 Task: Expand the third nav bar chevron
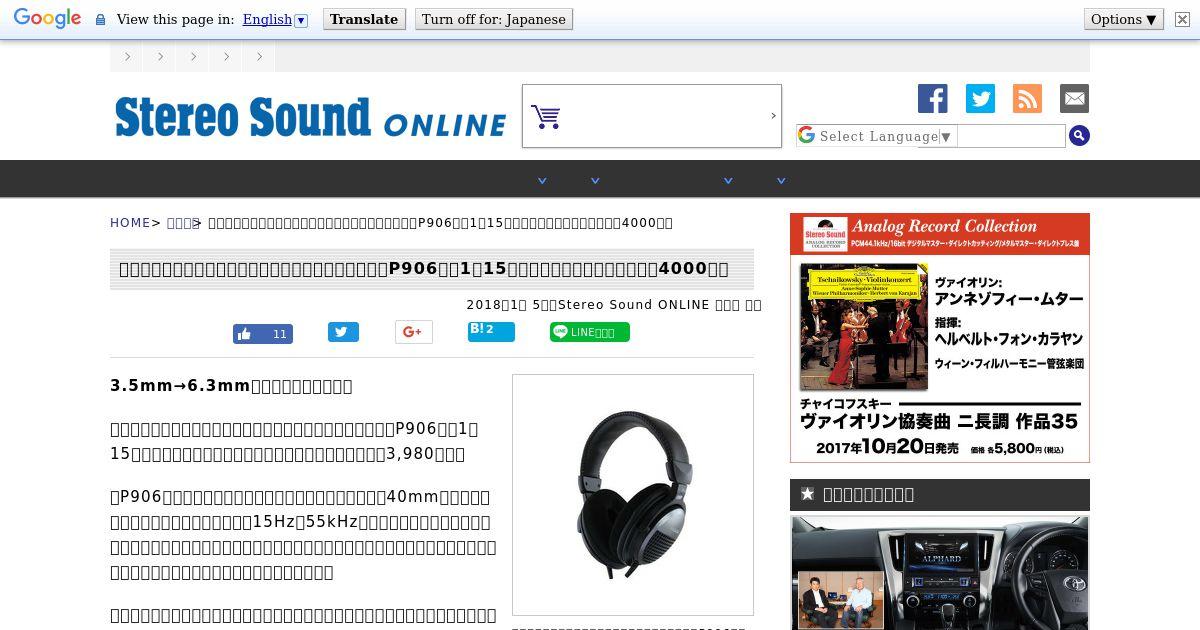[x=728, y=181]
